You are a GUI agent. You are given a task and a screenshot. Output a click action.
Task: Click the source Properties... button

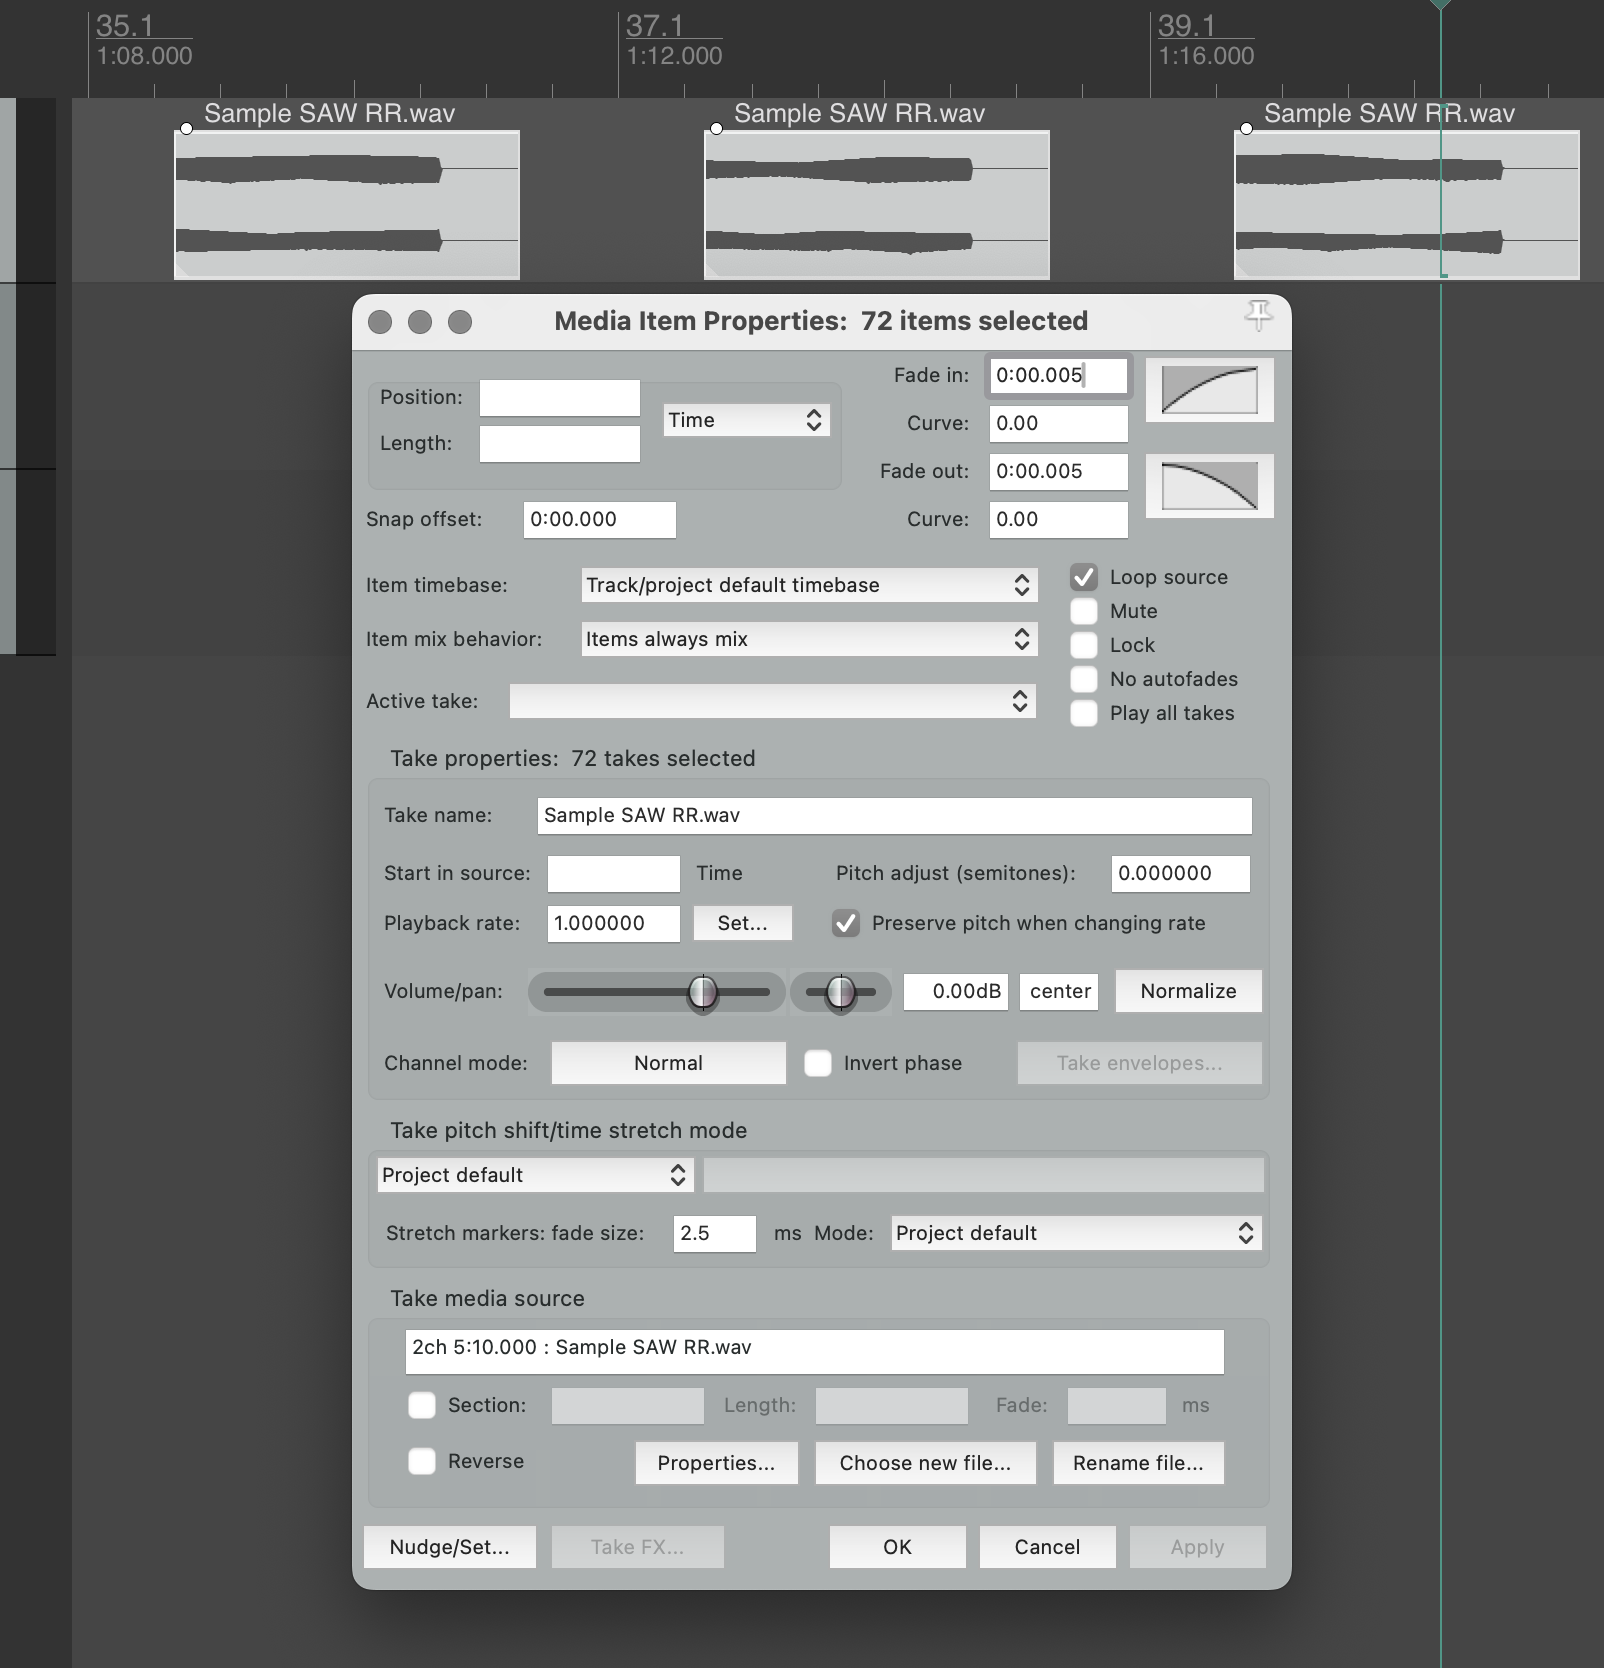716,1463
